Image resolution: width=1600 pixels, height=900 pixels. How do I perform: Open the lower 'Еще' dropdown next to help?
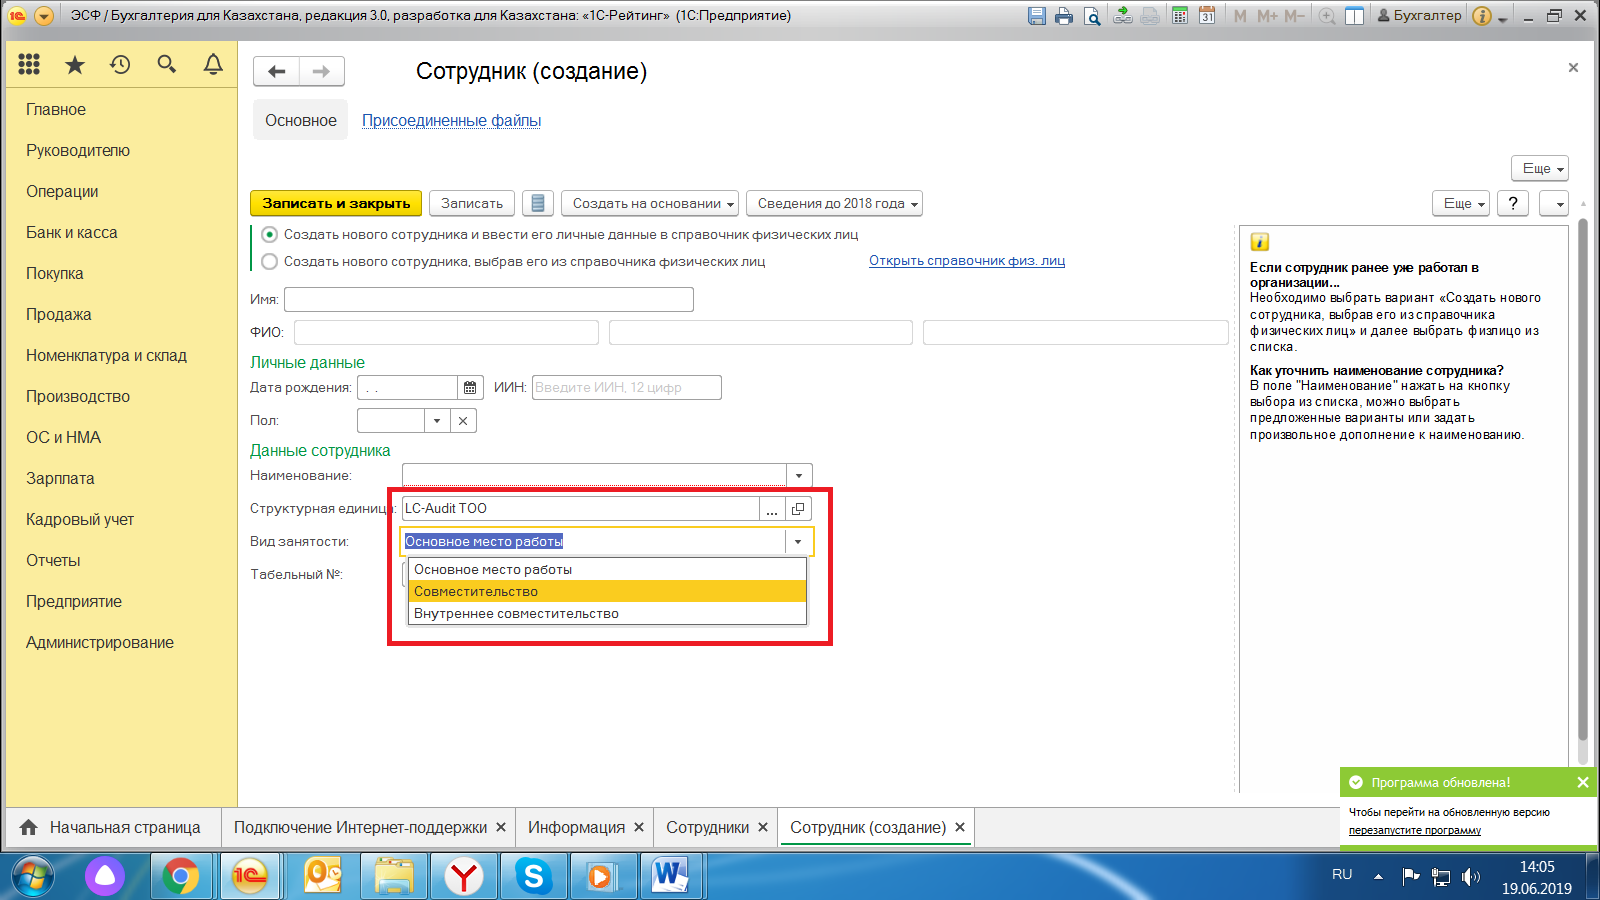click(1461, 203)
